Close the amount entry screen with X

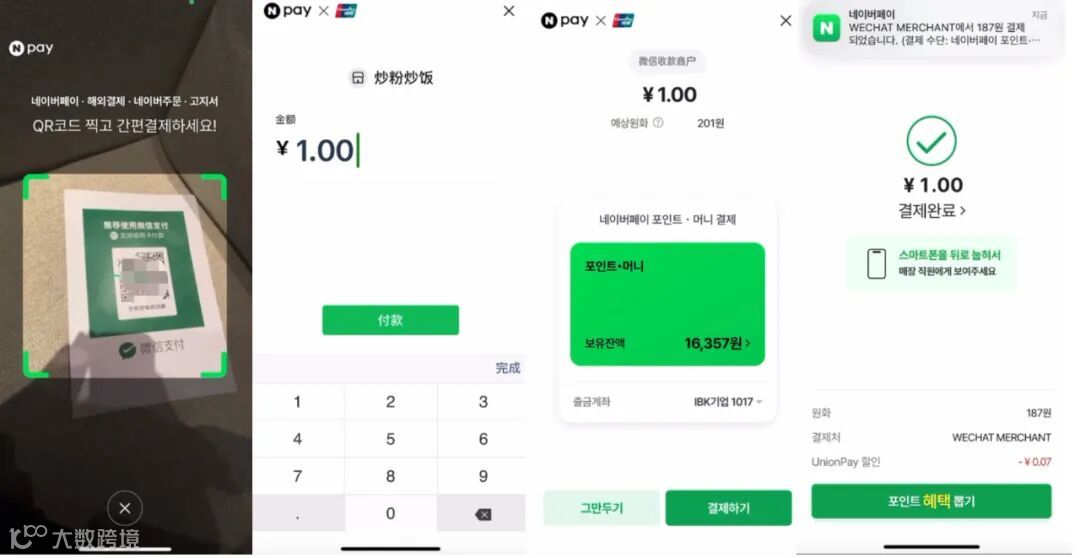(x=509, y=11)
